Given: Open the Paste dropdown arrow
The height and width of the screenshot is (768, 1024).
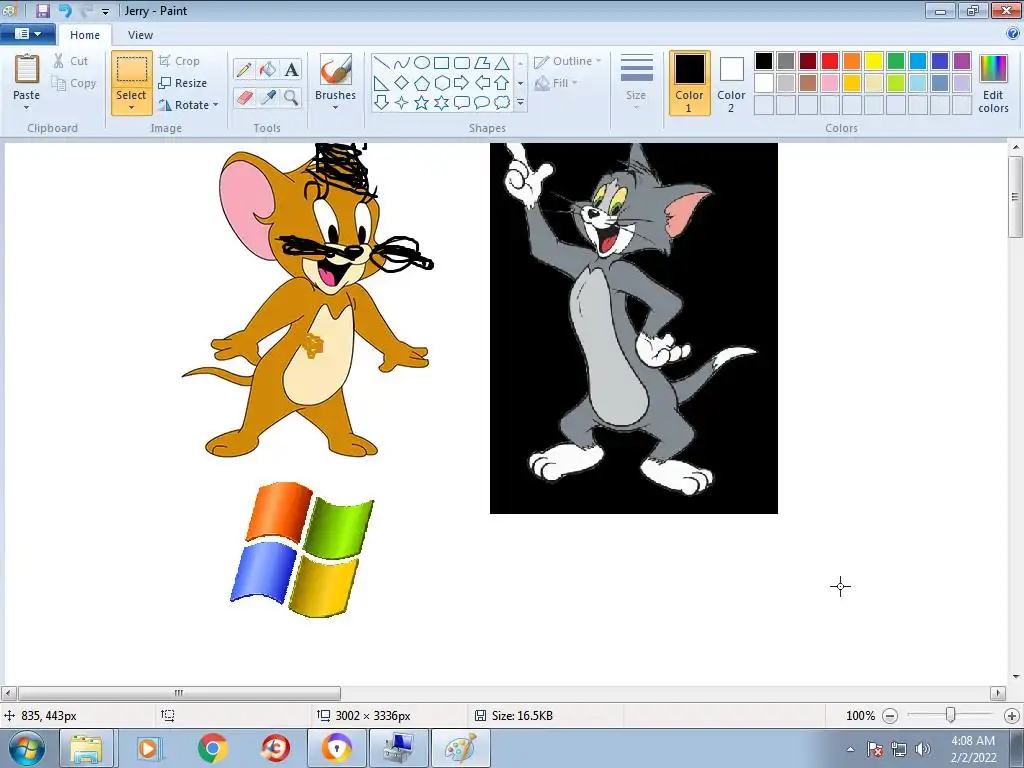Looking at the screenshot, I should [x=26, y=108].
